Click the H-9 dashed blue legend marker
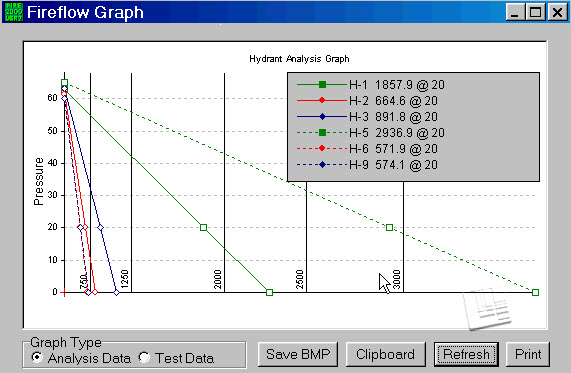Viewport: 571px width, 373px height. point(322,165)
